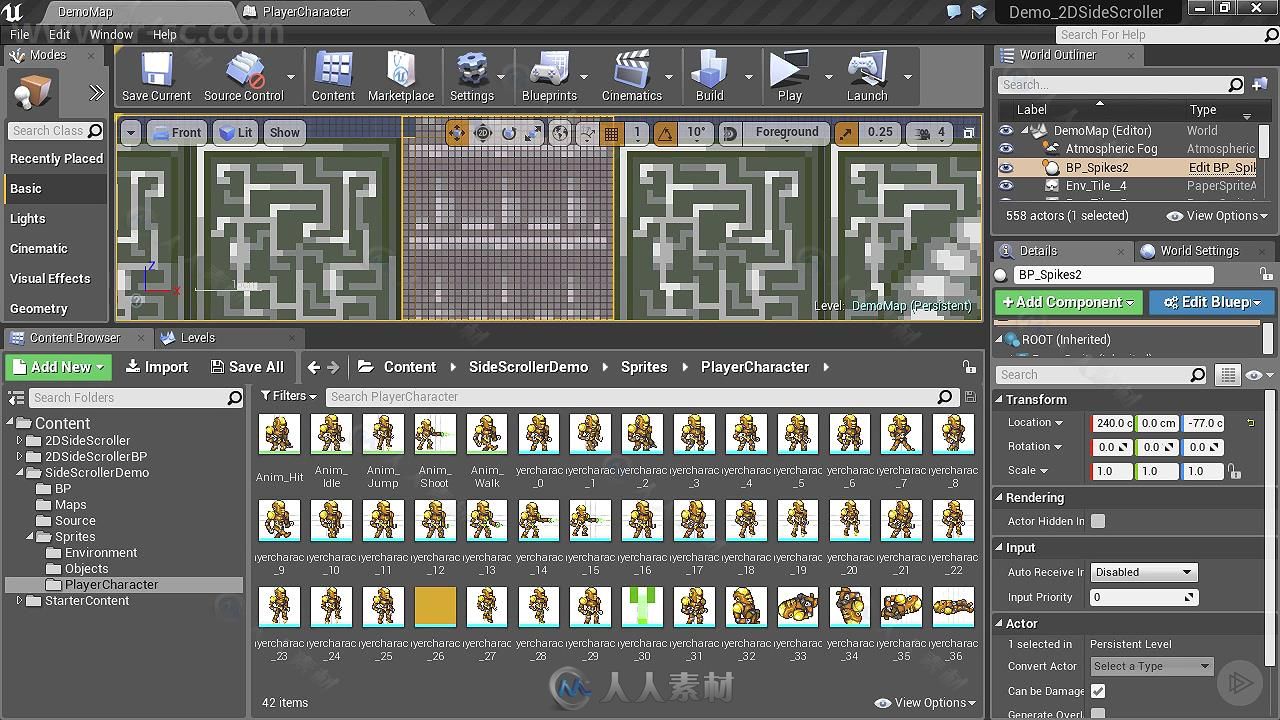Toggle scale snapping icon
The image size is (1280, 720).
point(846,132)
